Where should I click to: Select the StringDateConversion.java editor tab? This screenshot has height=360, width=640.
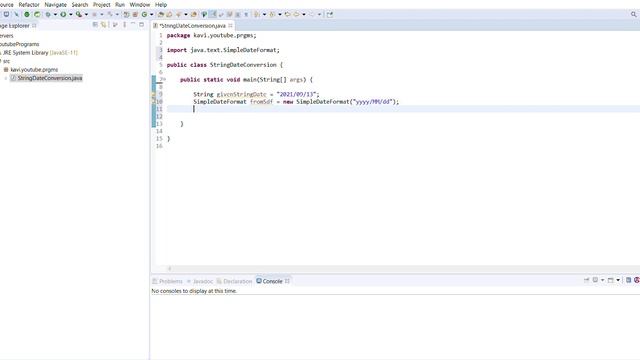tap(192, 25)
